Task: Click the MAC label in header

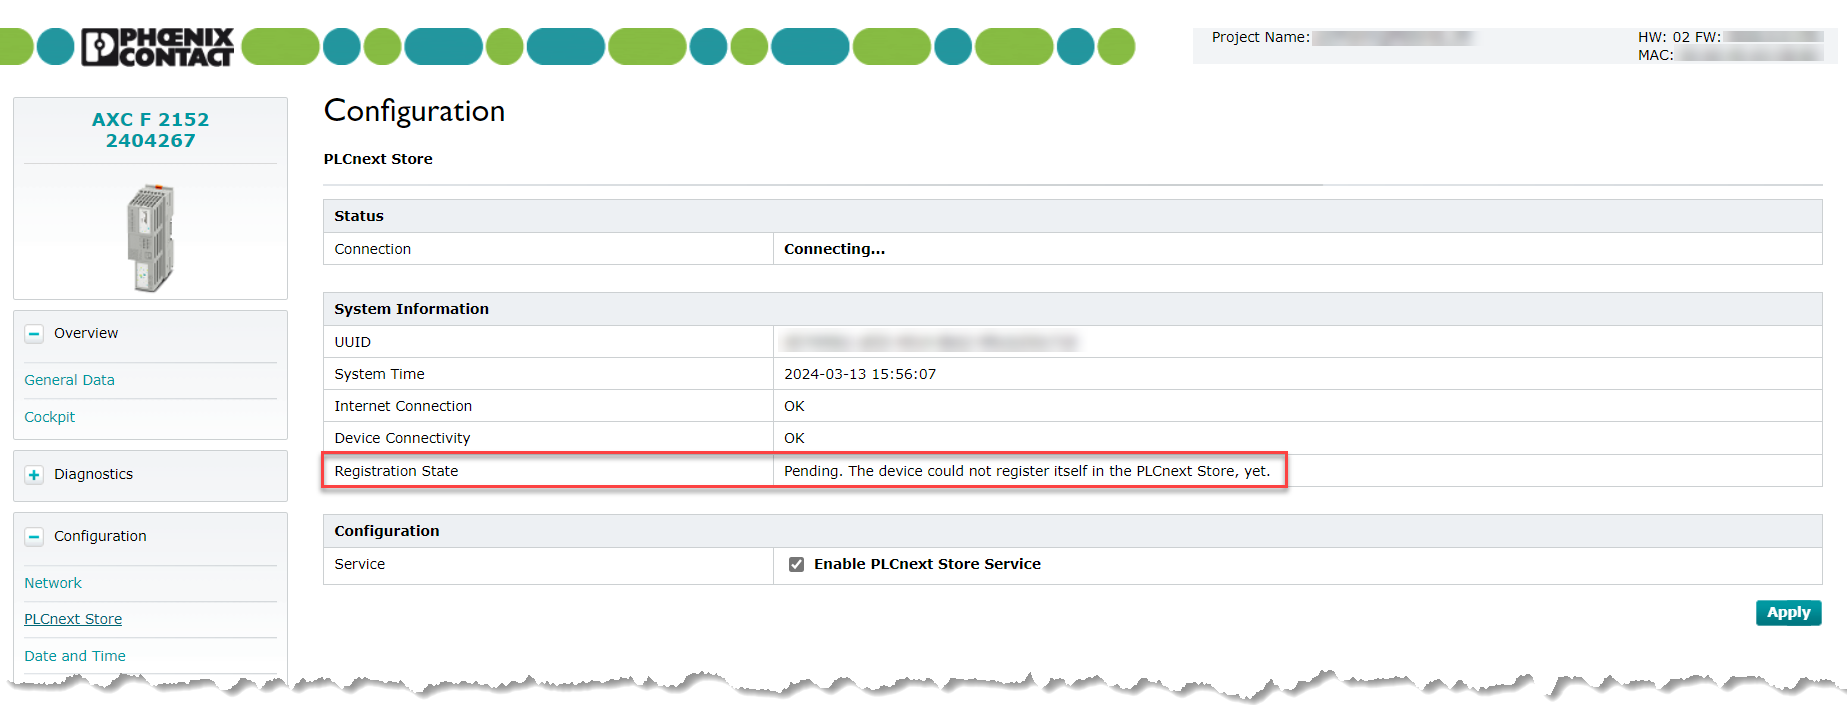Action: (x=1655, y=55)
